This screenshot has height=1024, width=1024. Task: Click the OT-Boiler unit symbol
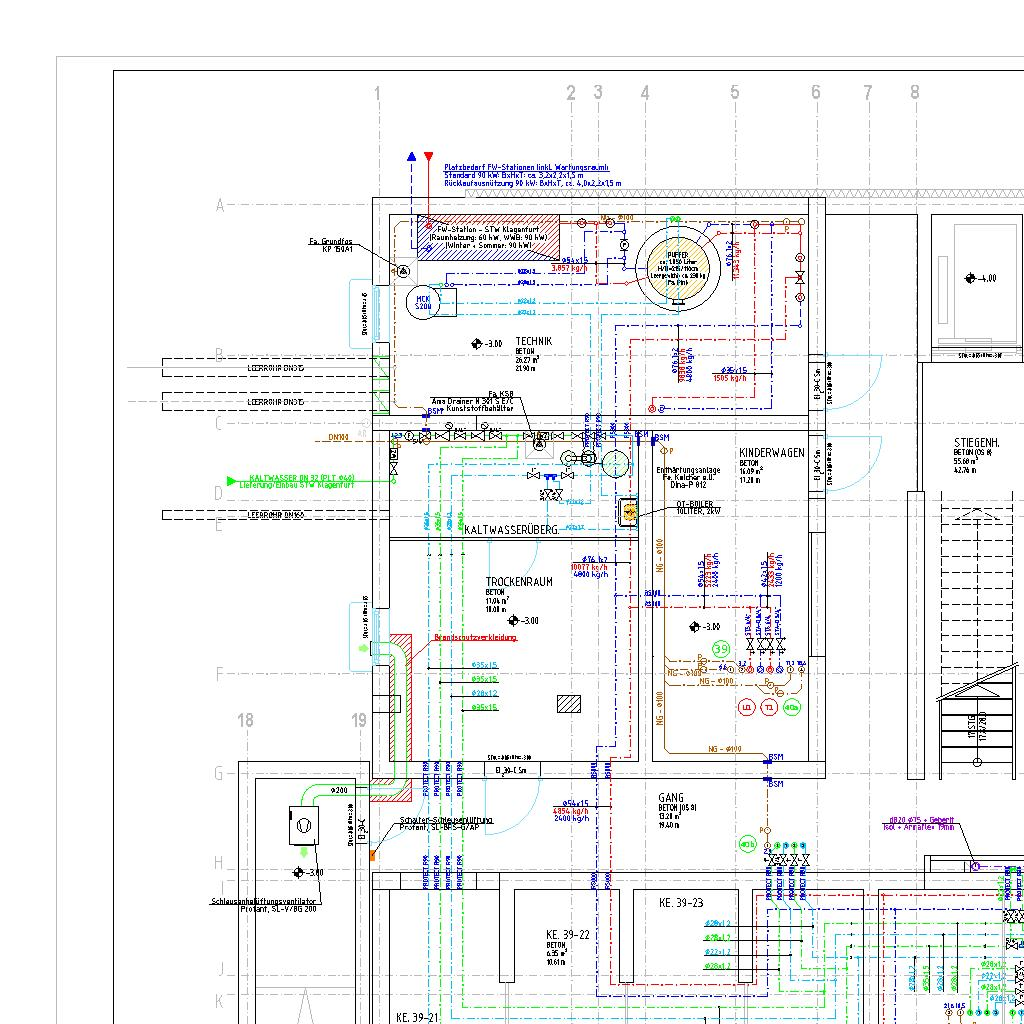(x=630, y=512)
